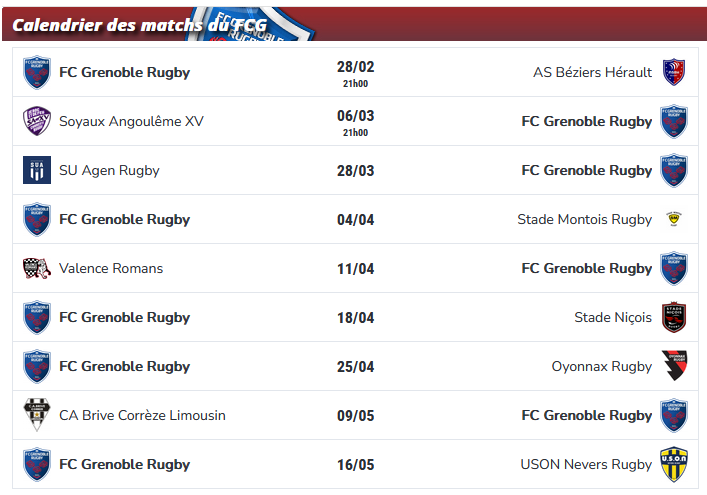
Task: Open the Stade Montois Rugby link
Action: [584, 219]
